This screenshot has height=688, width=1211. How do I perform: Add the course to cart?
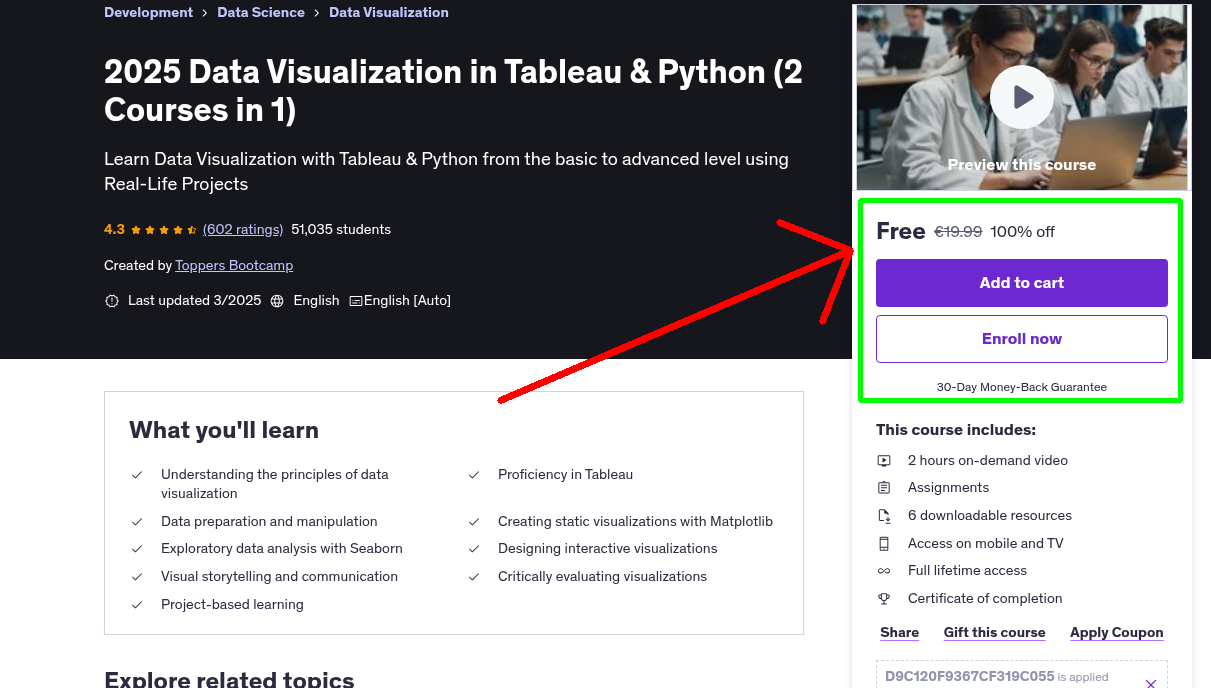(1021, 283)
